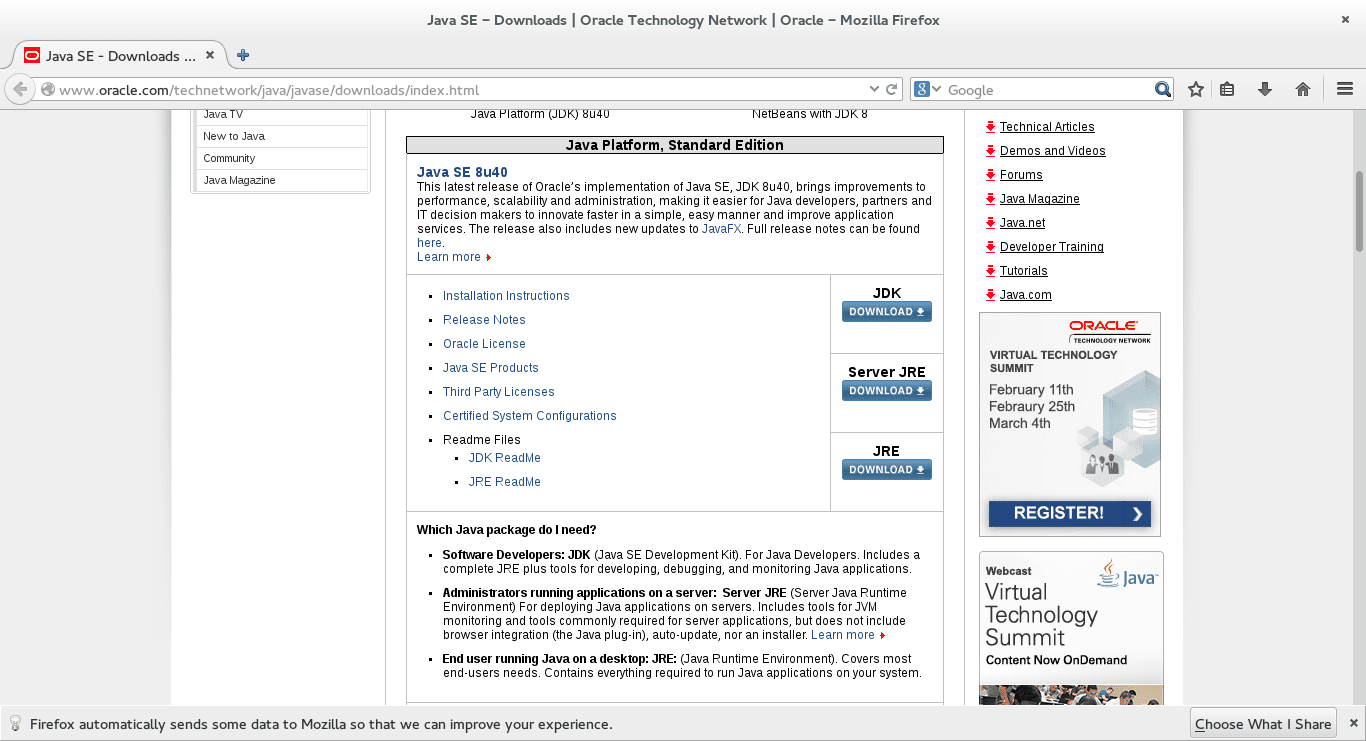The width and height of the screenshot is (1366, 741).
Task: Bookmark this page with star icon
Action: 1196,89
